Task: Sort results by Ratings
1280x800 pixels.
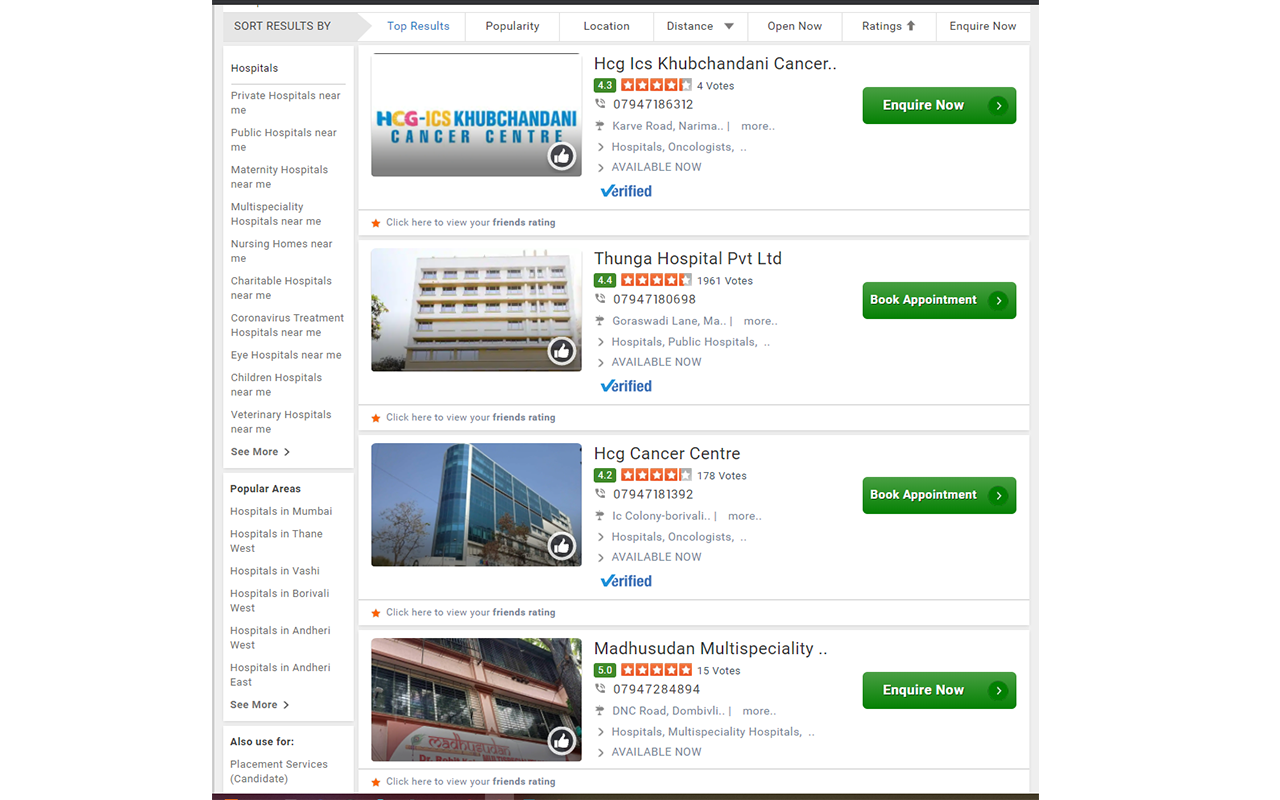Action: pyautogui.click(x=888, y=26)
